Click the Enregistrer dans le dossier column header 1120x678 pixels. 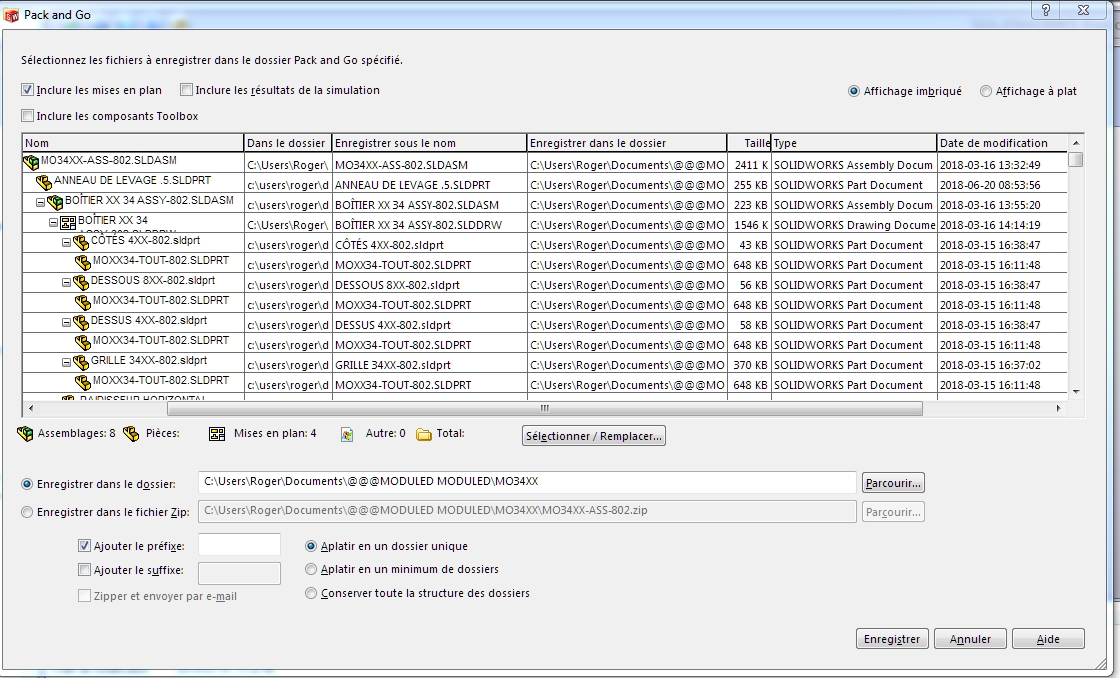(x=627, y=143)
